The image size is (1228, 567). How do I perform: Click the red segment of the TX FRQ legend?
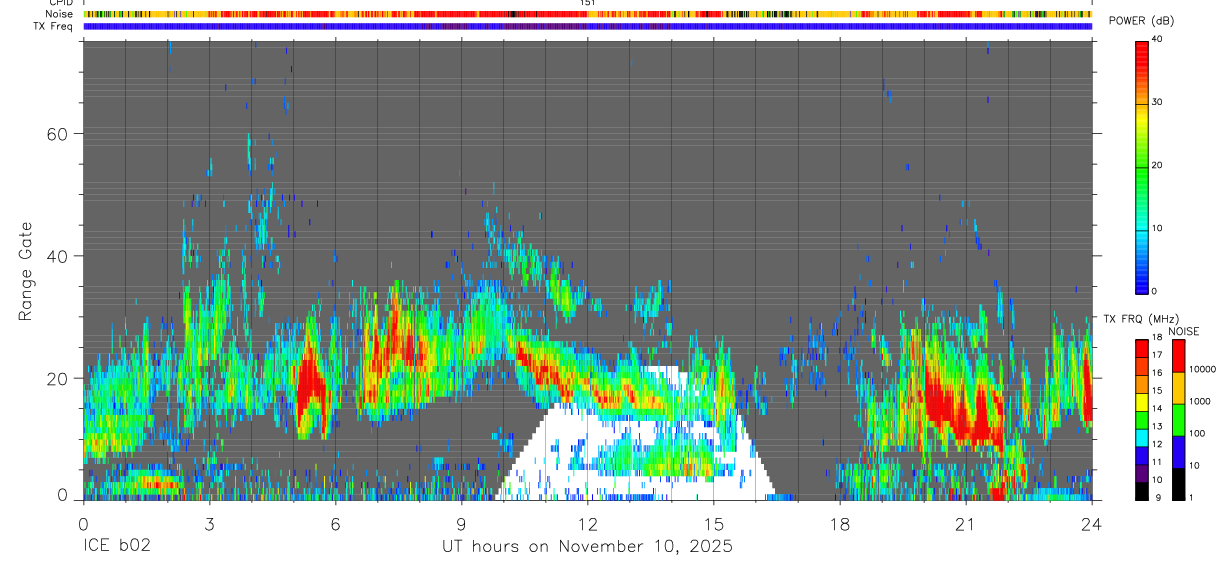pos(1142,346)
